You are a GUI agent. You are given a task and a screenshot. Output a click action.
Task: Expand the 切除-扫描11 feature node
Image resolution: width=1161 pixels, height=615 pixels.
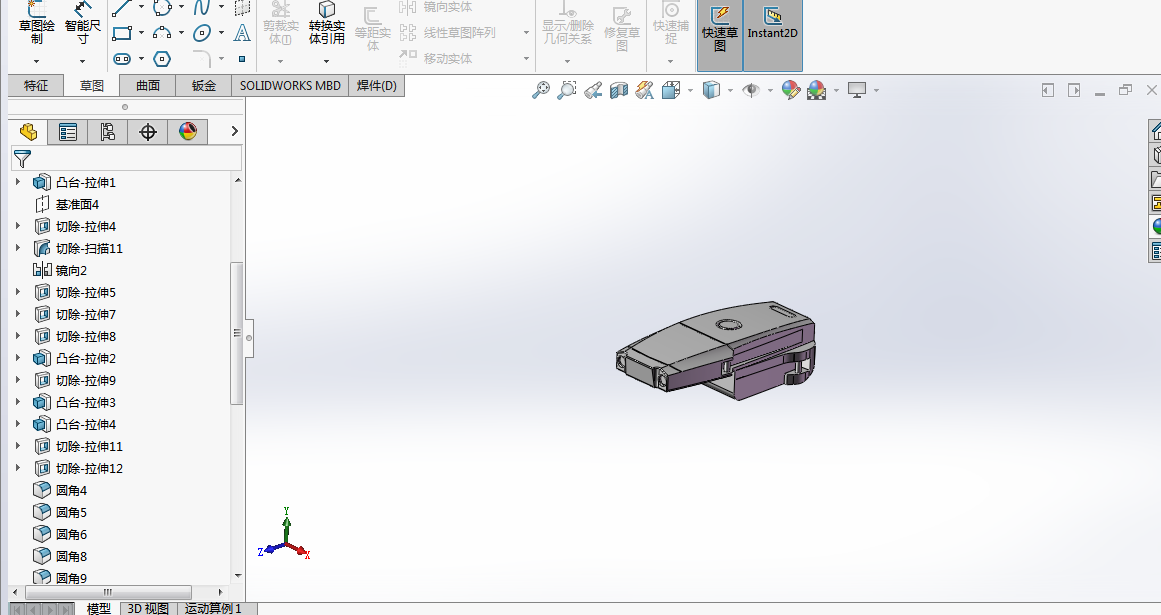(x=18, y=248)
